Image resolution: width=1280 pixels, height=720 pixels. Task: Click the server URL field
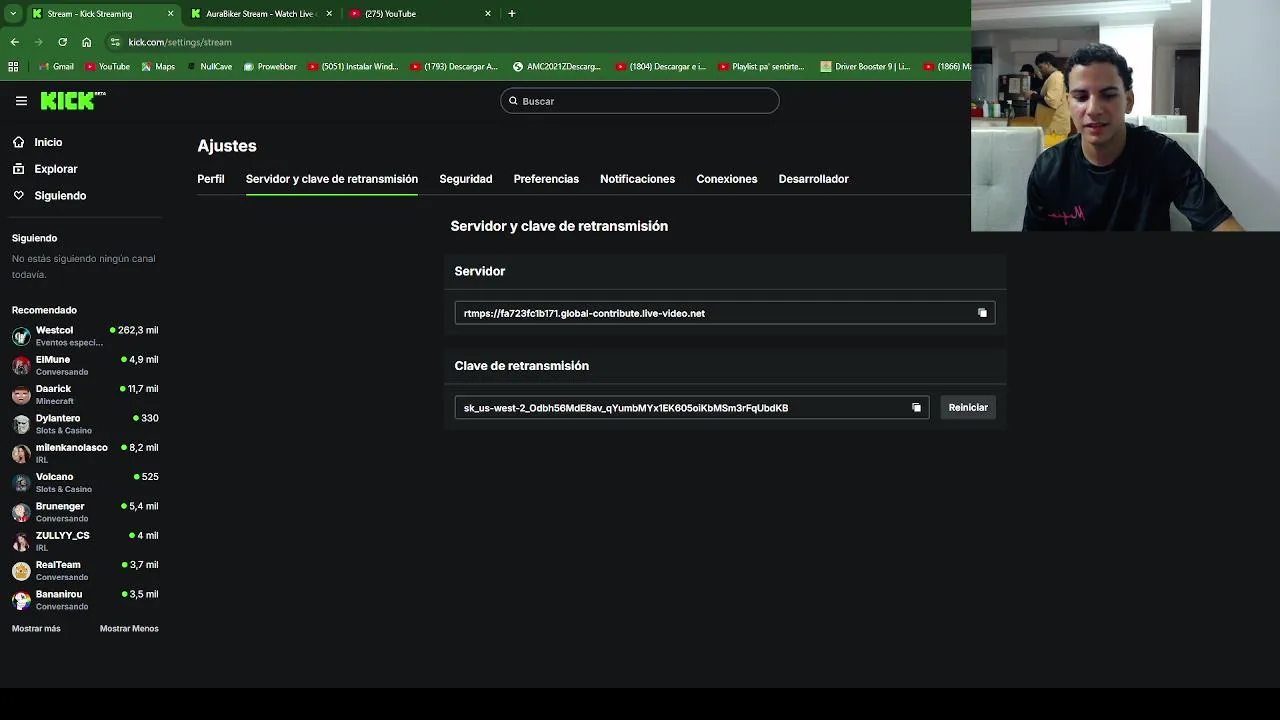click(725, 313)
